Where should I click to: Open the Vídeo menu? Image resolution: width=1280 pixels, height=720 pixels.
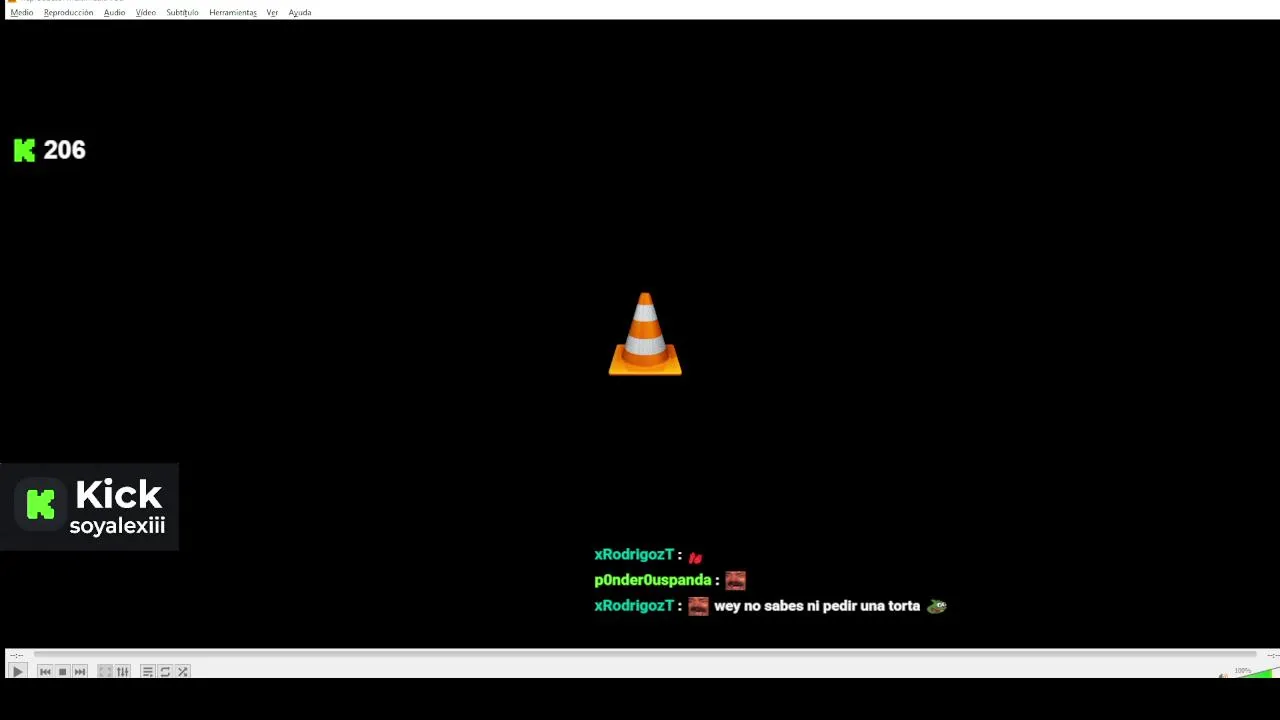pos(146,13)
